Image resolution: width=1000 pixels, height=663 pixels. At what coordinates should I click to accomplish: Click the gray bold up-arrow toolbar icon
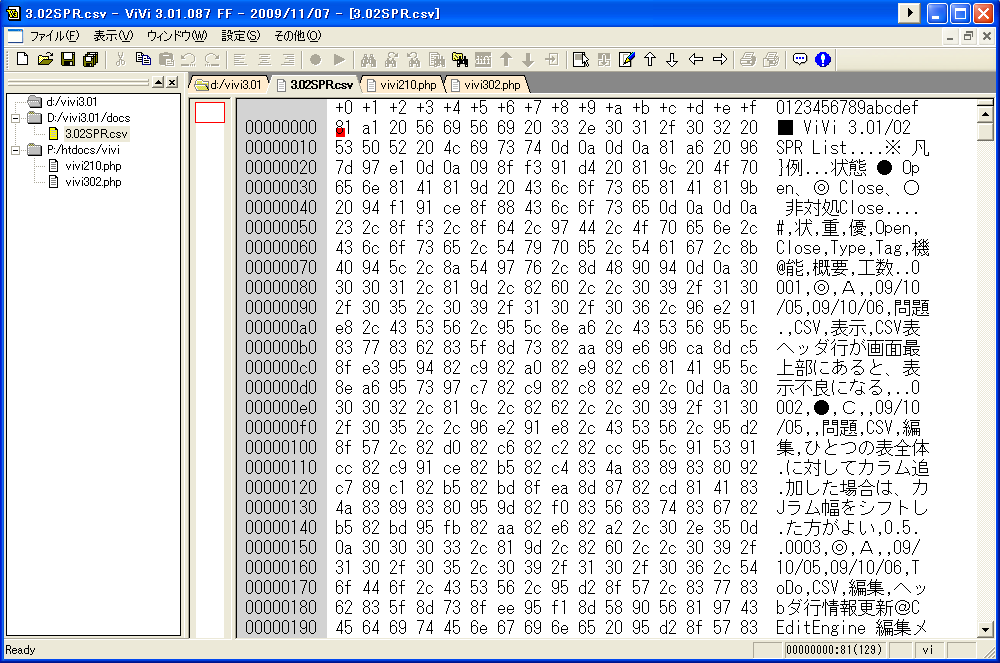point(506,59)
